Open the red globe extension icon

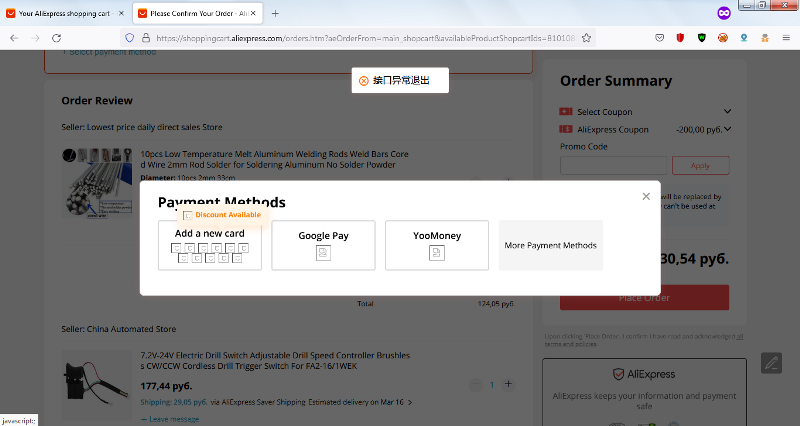tap(723, 38)
